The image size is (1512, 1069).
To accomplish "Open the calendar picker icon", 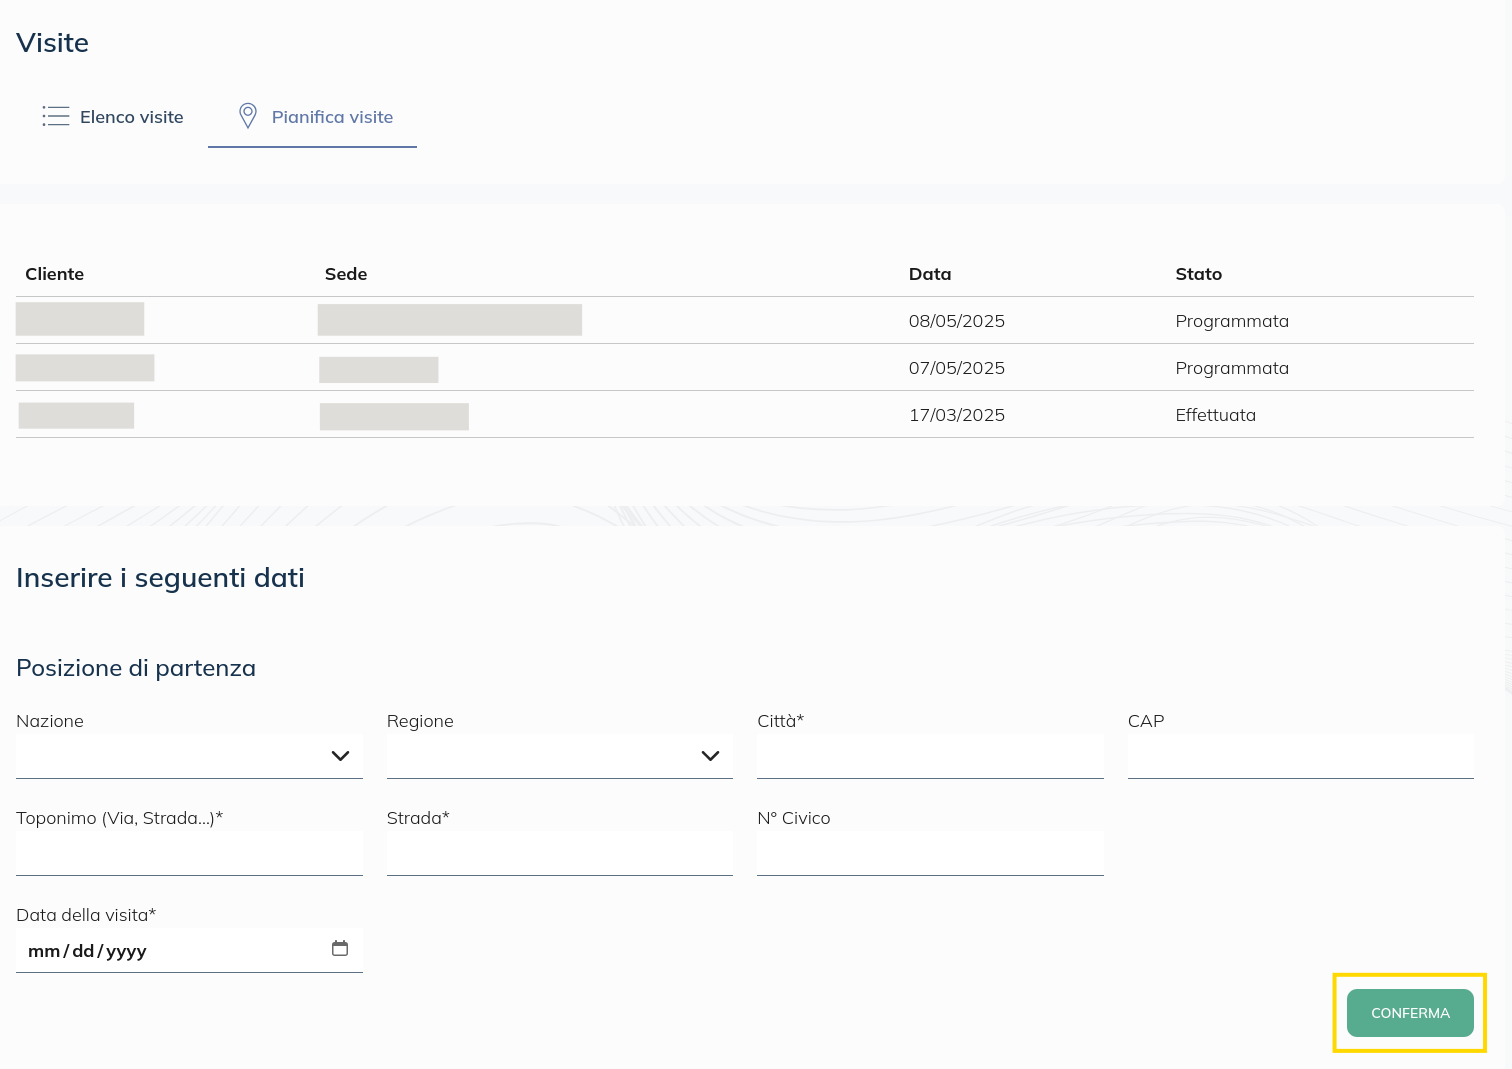I will (340, 949).
